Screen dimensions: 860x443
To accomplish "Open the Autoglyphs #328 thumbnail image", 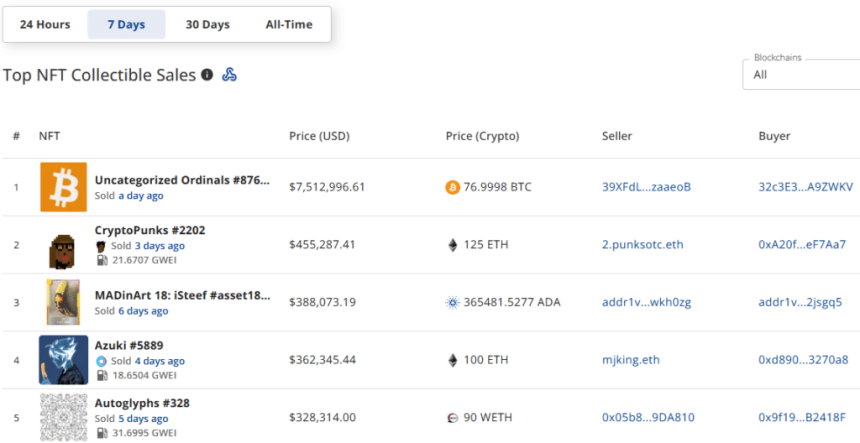I will [63, 417].
